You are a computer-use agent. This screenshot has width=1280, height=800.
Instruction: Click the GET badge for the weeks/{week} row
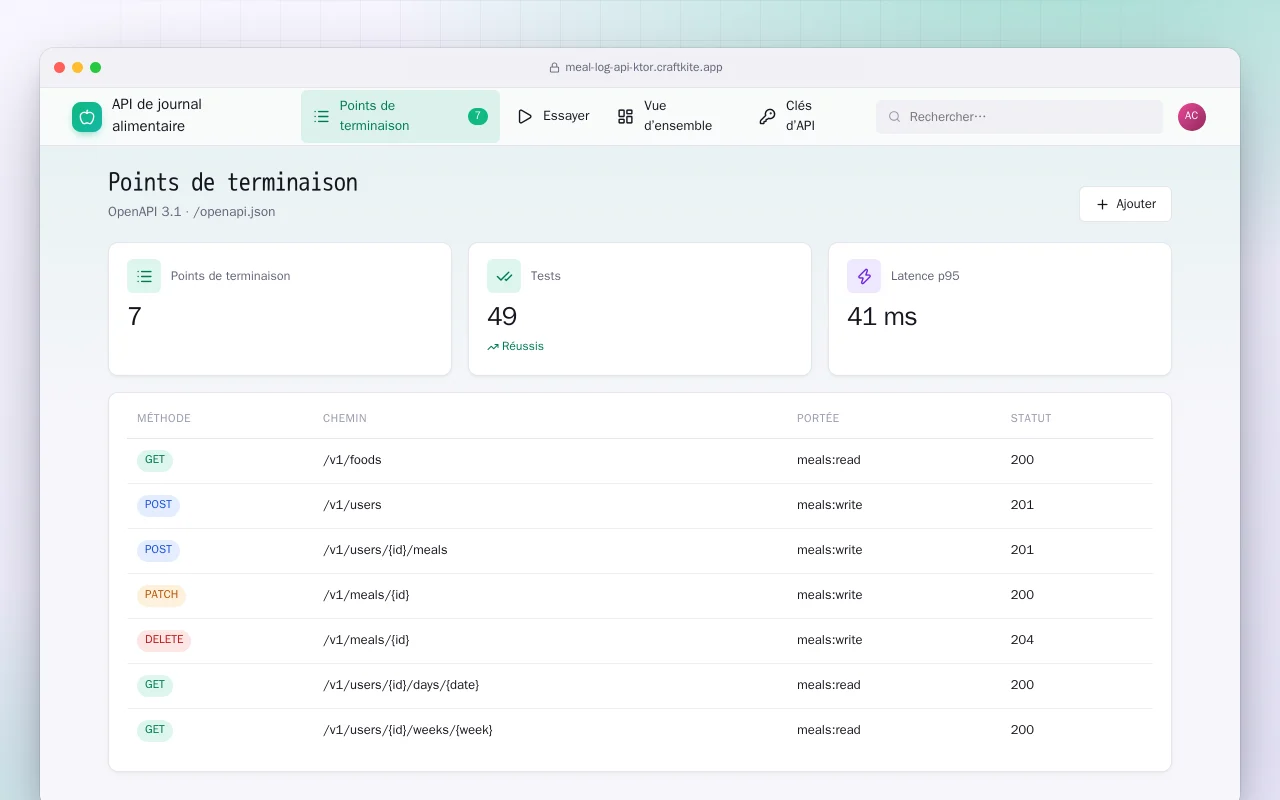[155, 730]
